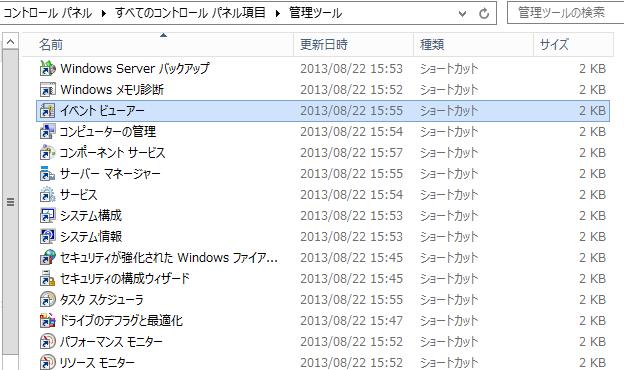Select the システム情報 name text
The height and width of the screenshot is (370, 624).
(91, 237)
